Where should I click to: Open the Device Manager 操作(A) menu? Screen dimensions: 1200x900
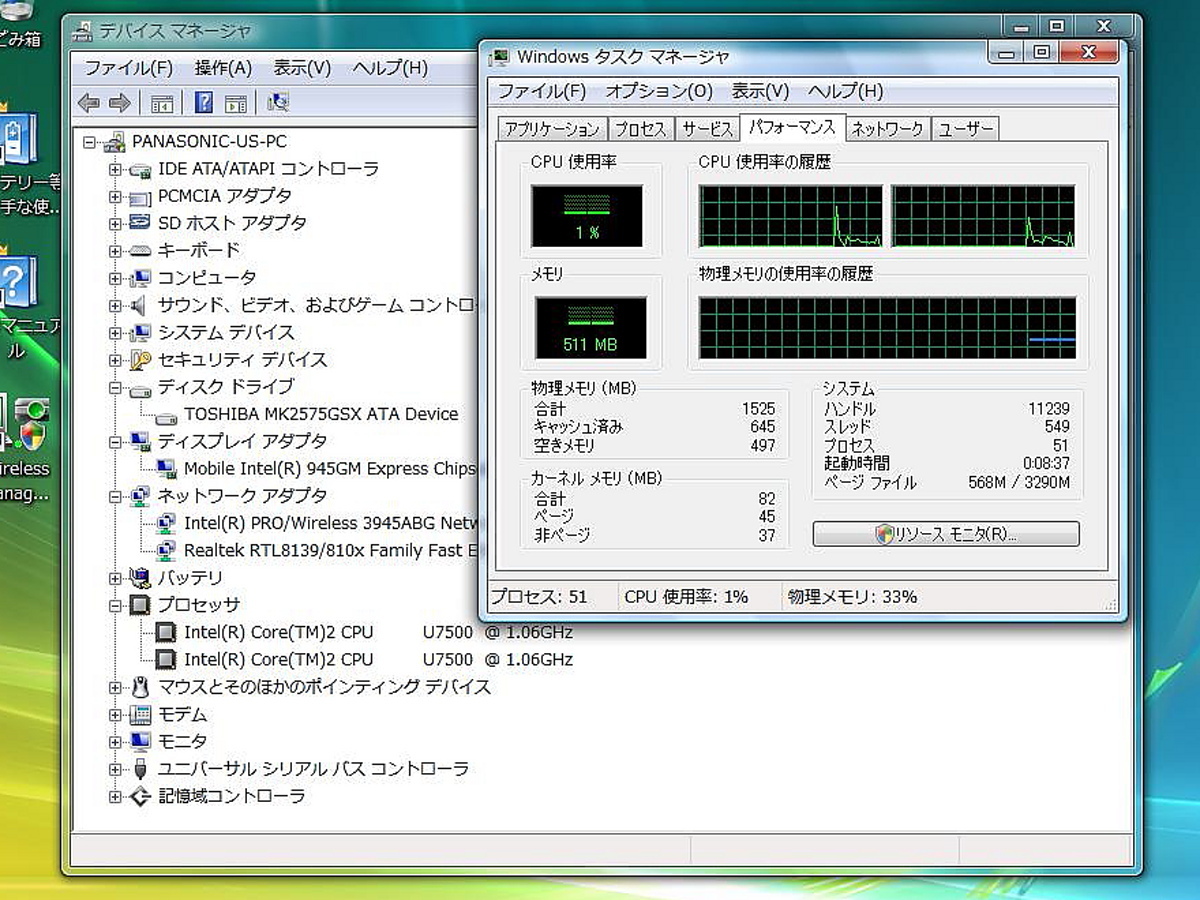(x=223, y=68)
